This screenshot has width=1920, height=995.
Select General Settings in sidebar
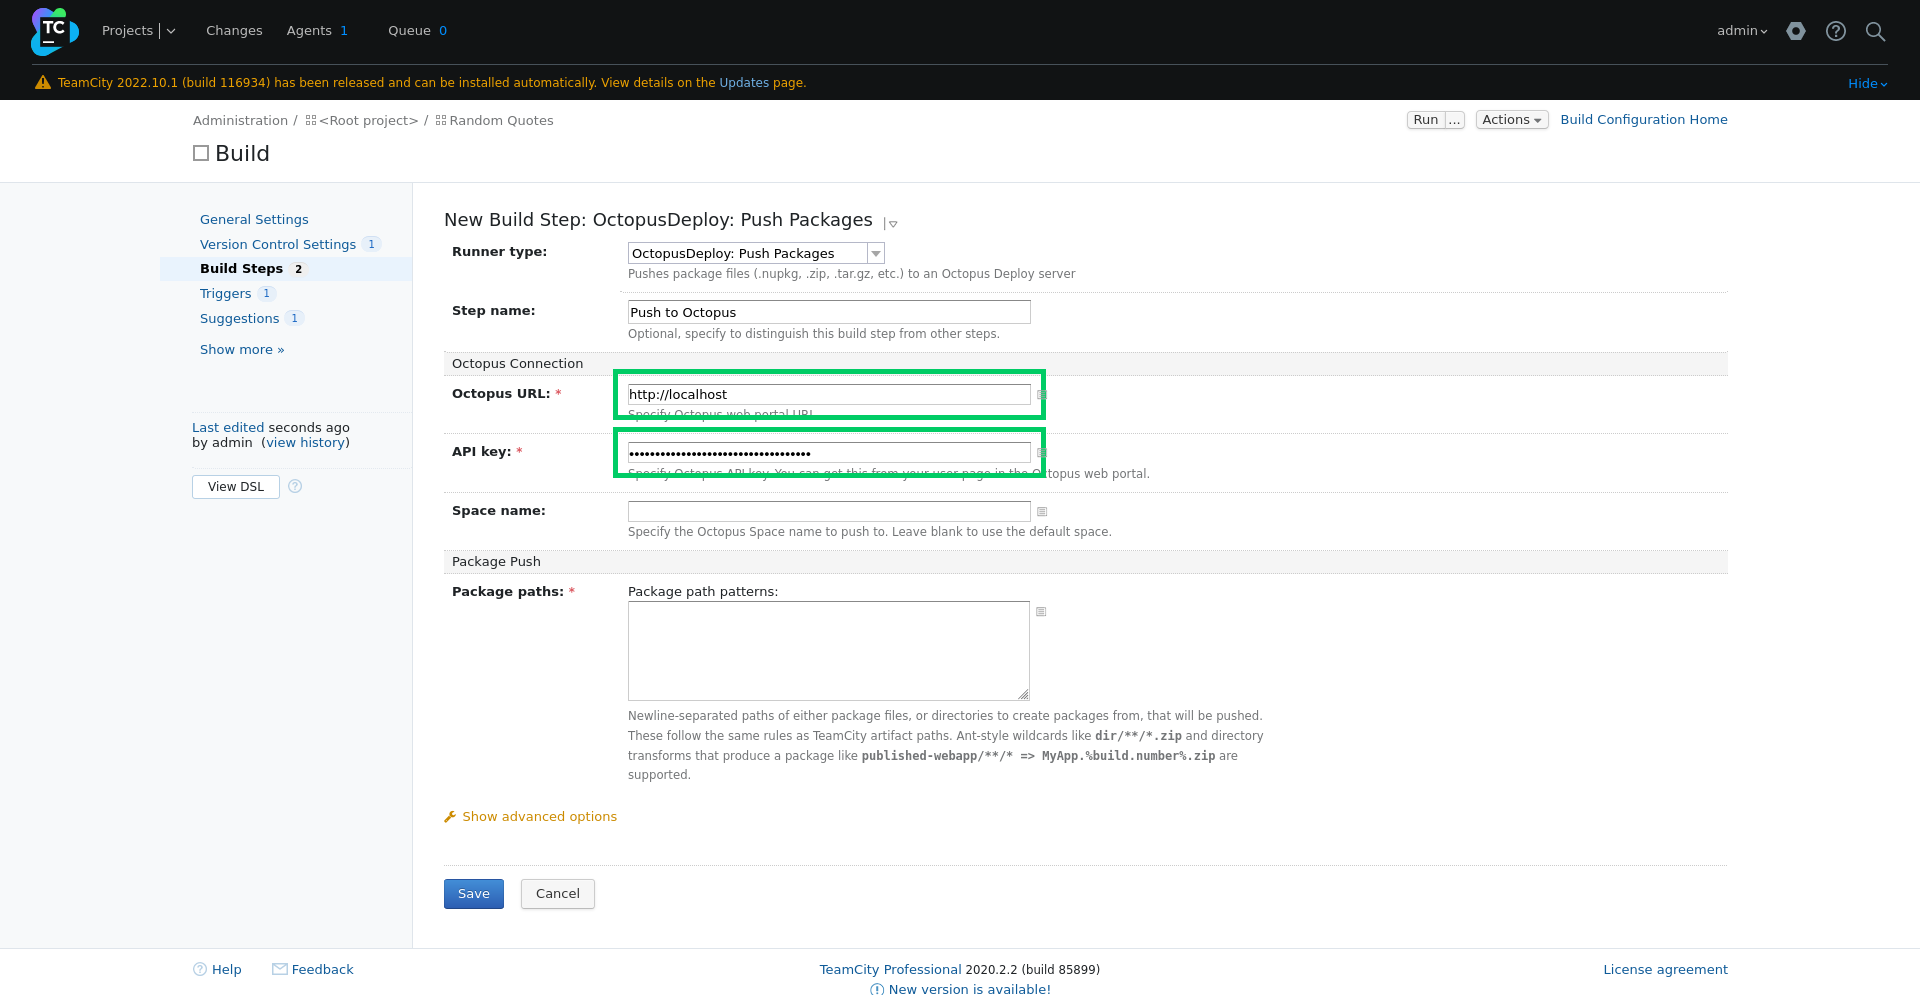pos(254,219)
